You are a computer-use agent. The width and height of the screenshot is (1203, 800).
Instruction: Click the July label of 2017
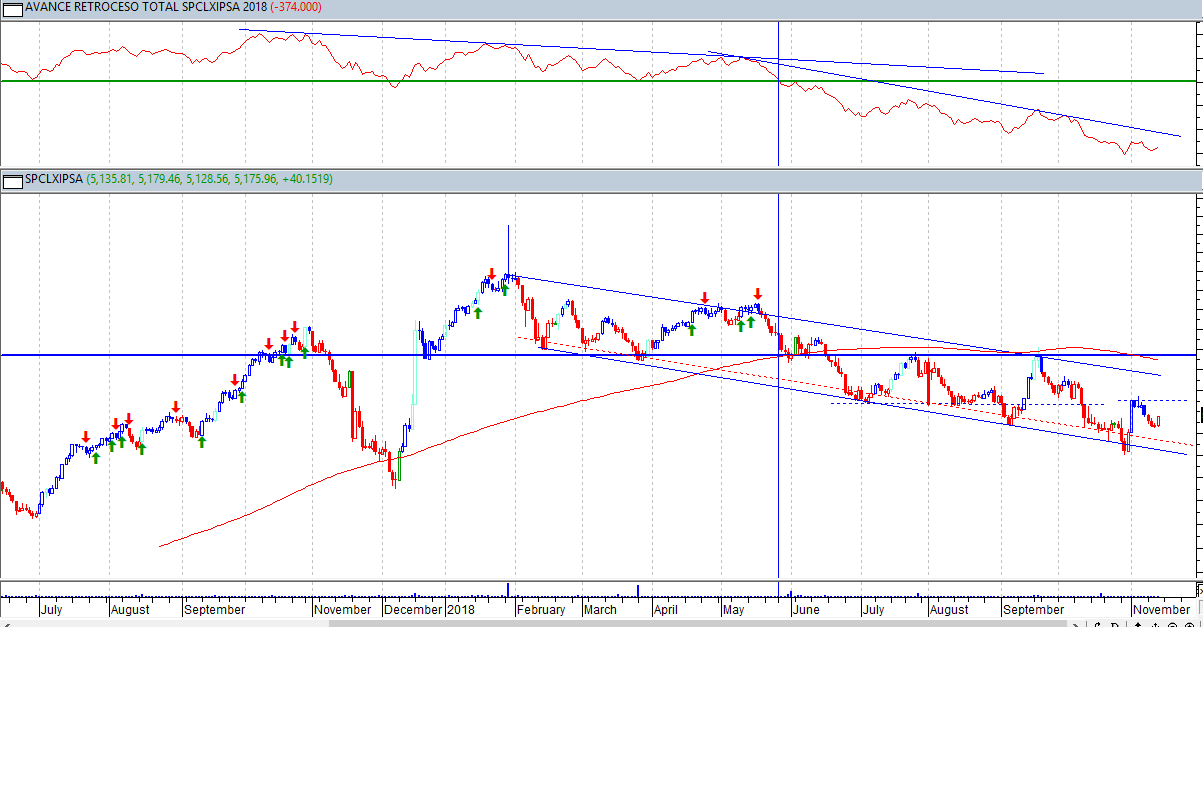click(x=51, y=609)
